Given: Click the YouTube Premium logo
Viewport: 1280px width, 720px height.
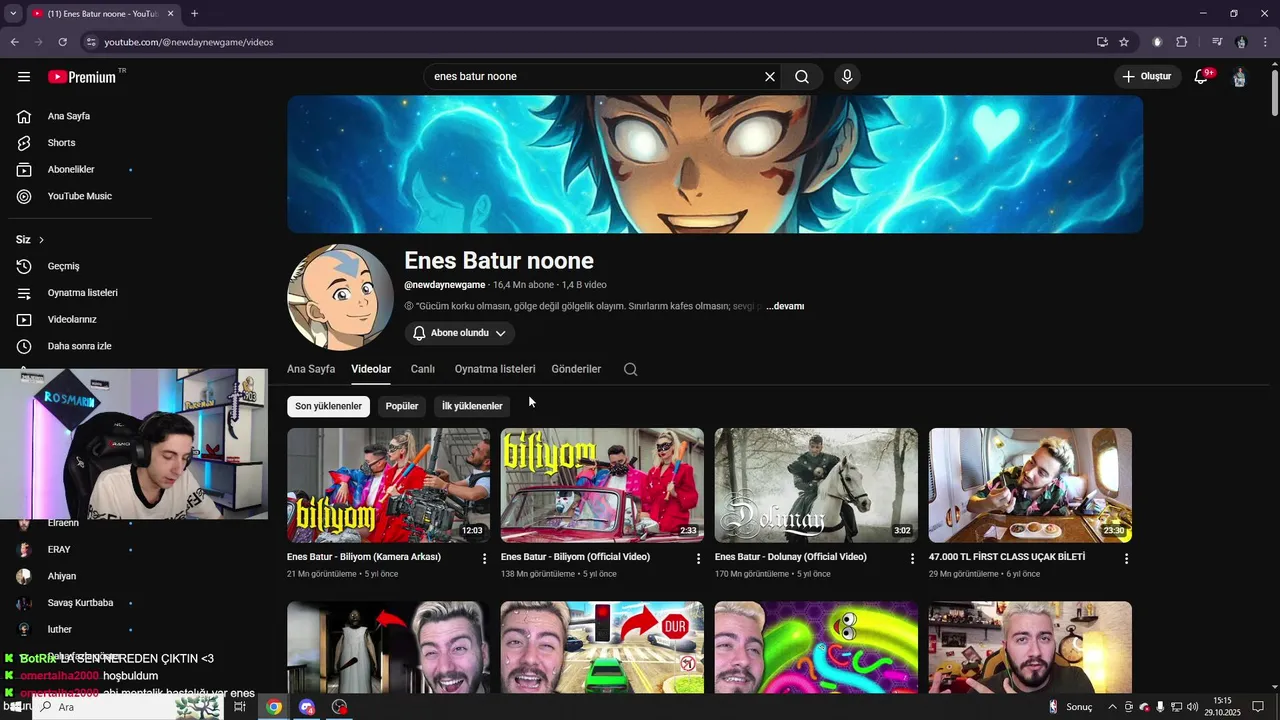Looking at the screenshot, I should click(x=82, y=77).
